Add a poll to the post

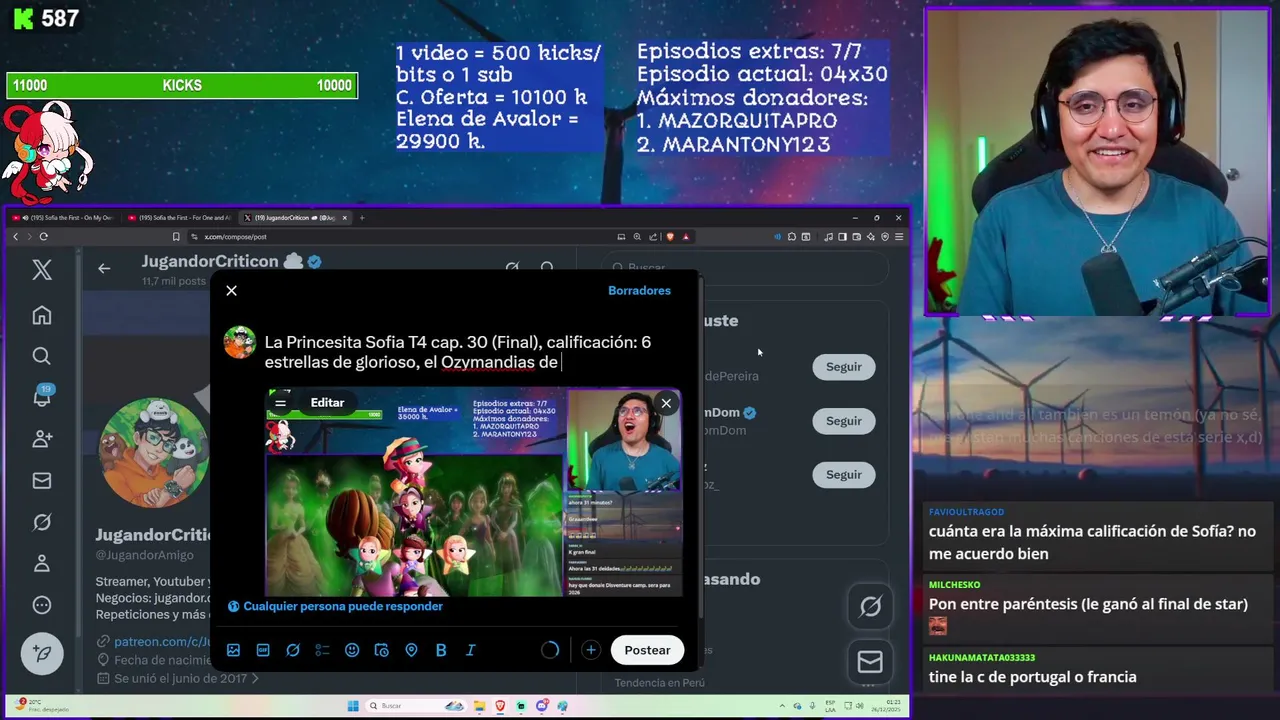[322, 650]
